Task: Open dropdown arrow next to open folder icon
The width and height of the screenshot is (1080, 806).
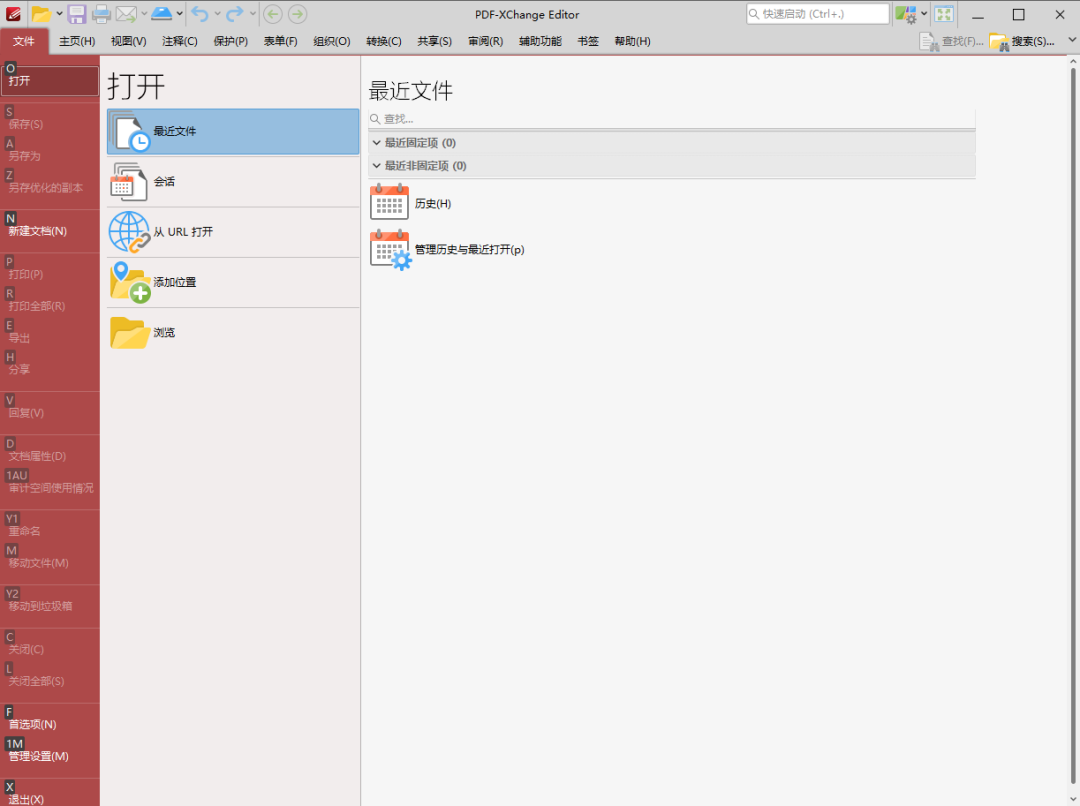Action: [x=59, y=14]
